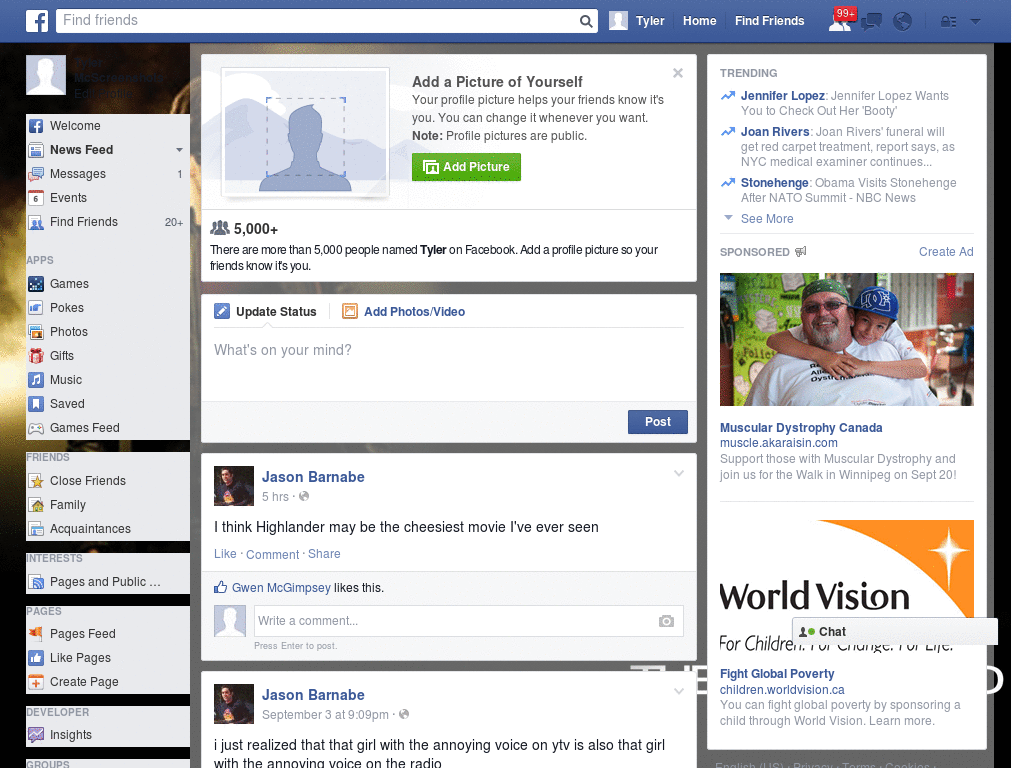
Task: Open the messages chat bubbles icon
Action: click(871, 22)
